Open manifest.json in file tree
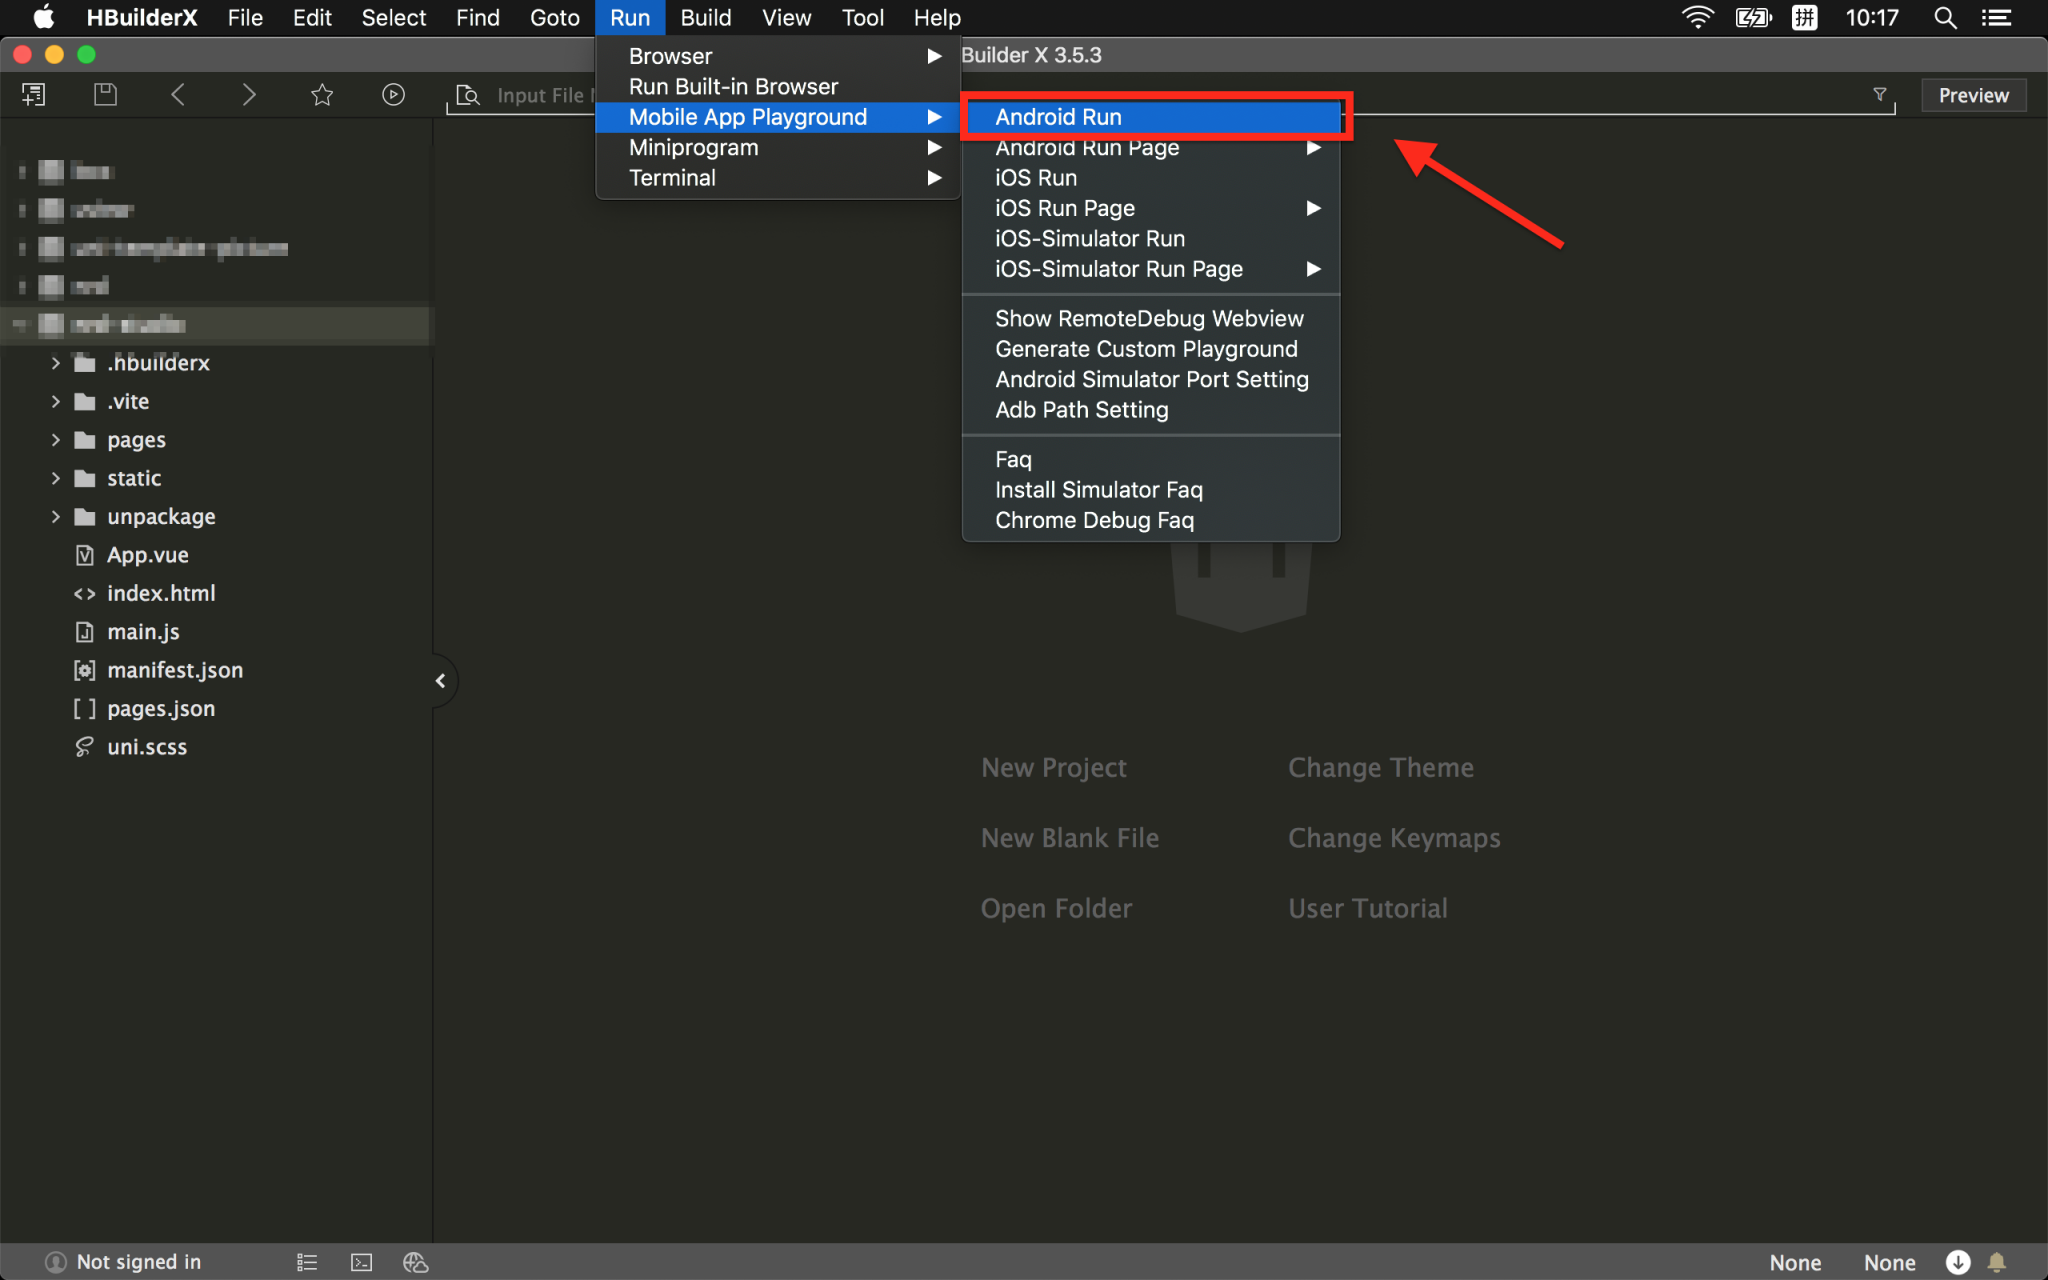 pyautogui.click(x=175, y=670)
